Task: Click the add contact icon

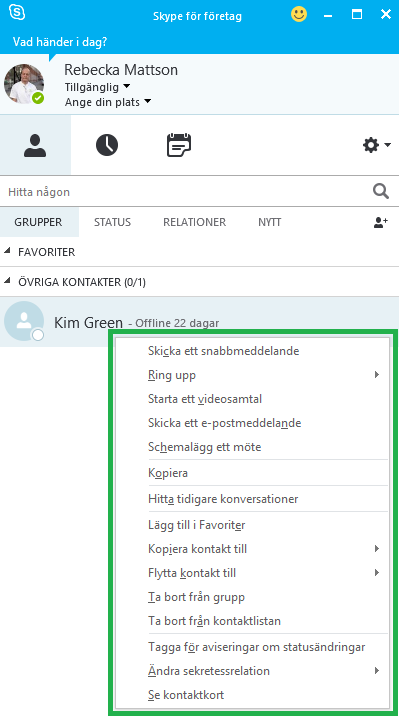Action: coord(381,222)
